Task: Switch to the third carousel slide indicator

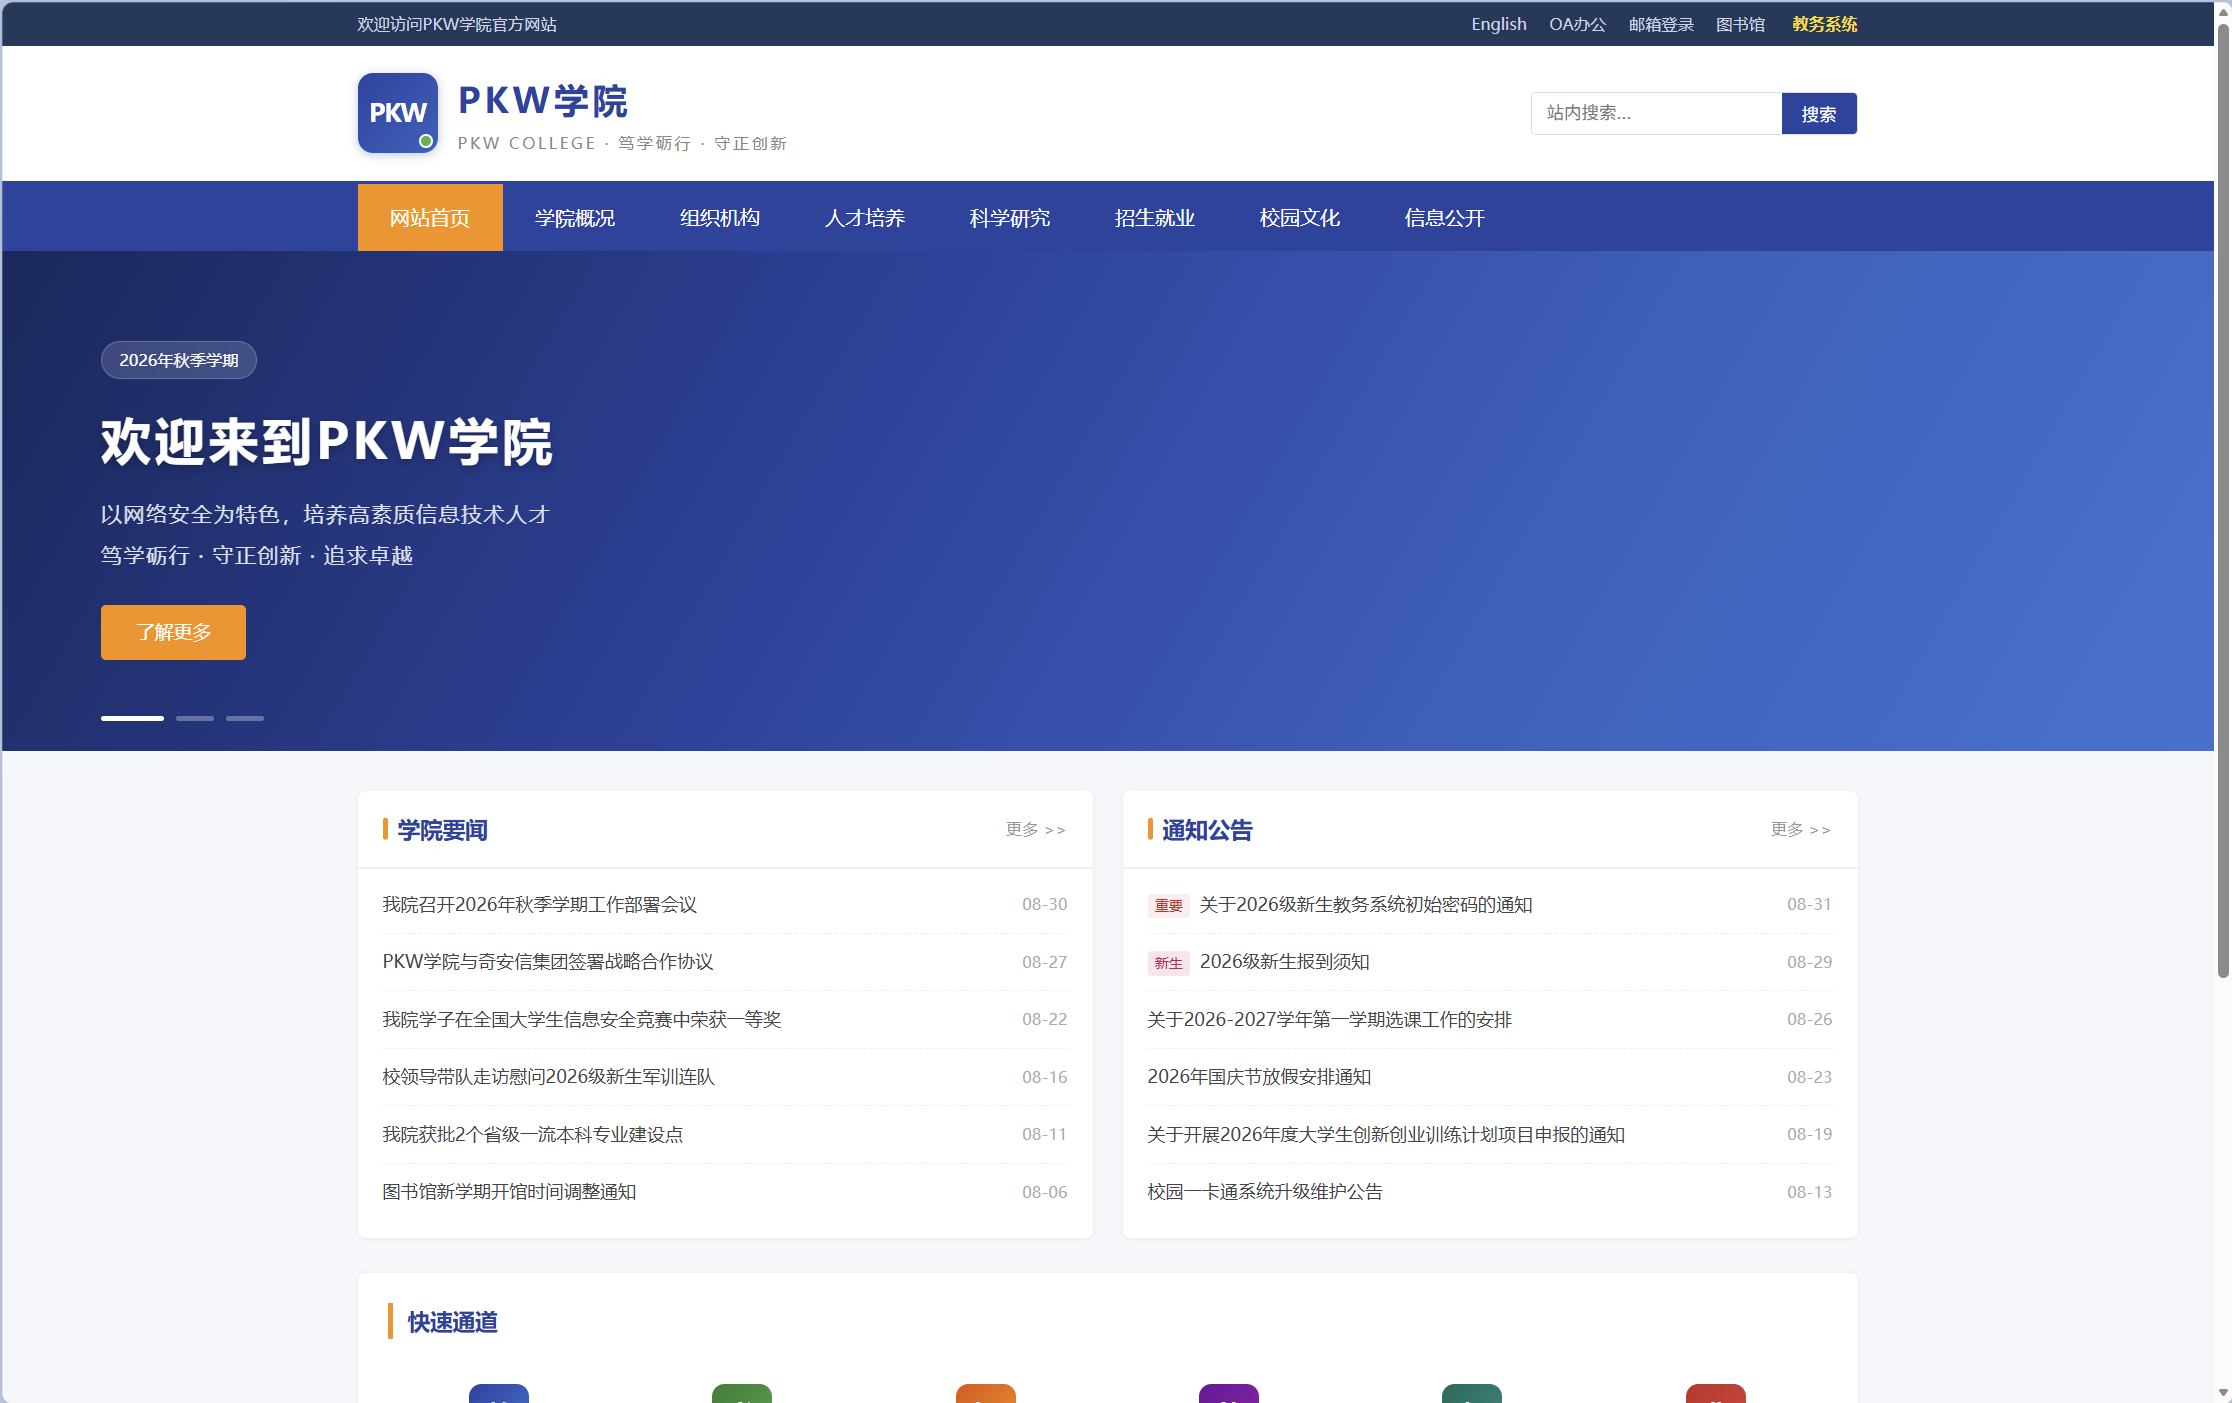Action: [245, 718]
